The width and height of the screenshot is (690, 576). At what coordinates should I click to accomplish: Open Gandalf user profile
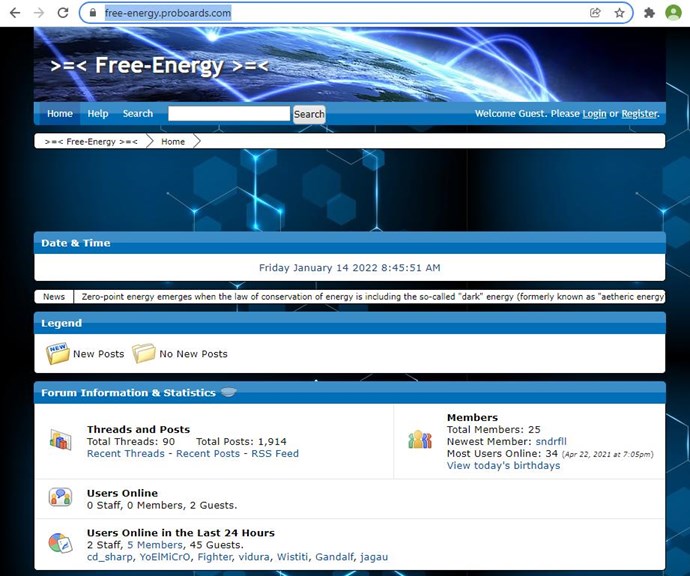click(334, 557)
